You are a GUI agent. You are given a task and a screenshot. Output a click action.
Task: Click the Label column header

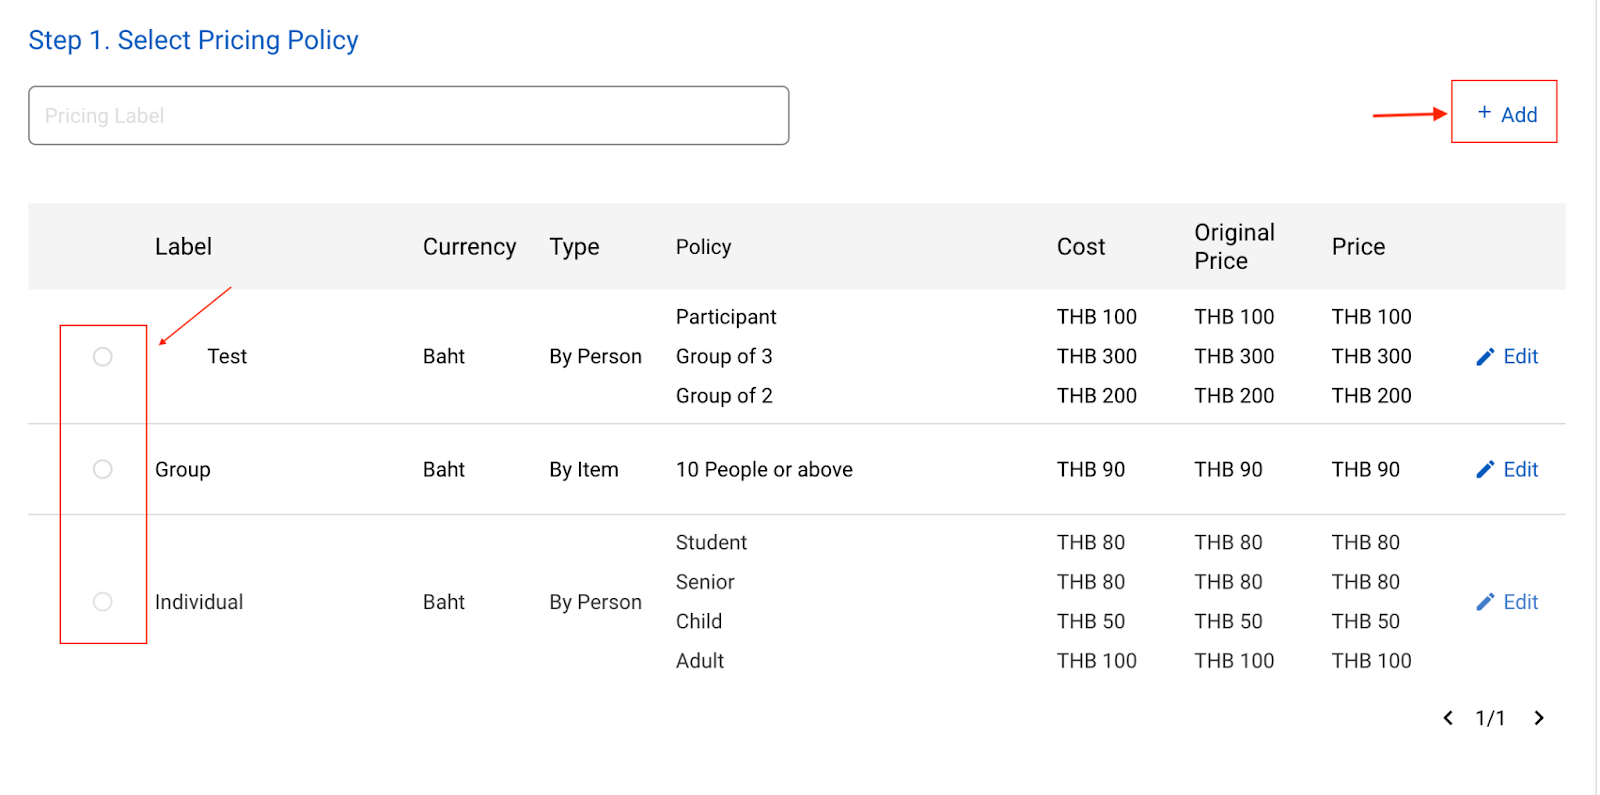(x=183, y=247)
